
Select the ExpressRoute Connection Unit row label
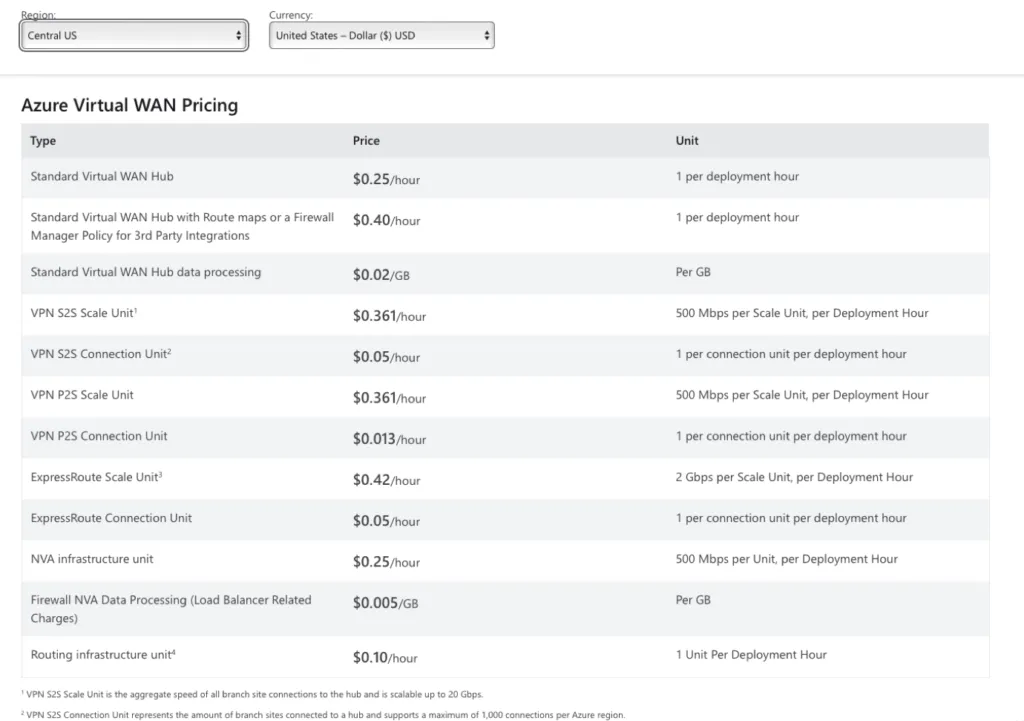click(111, 518)
